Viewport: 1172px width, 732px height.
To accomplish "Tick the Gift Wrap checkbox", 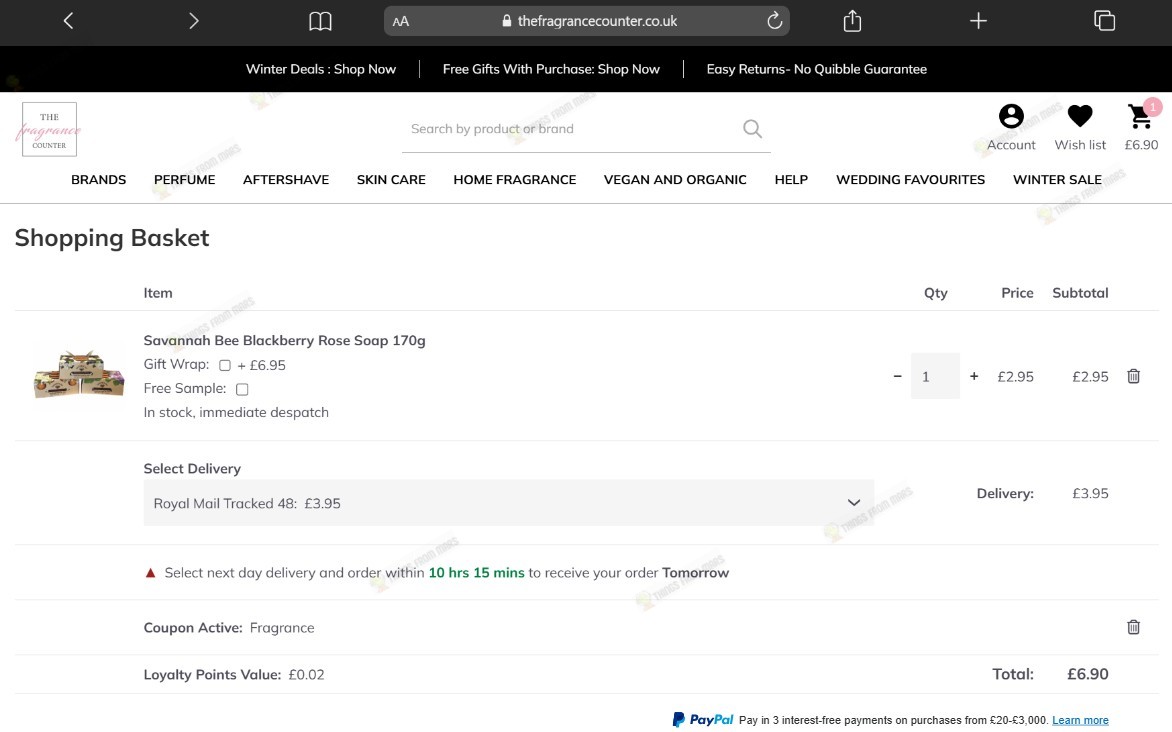I will (225, 366).
